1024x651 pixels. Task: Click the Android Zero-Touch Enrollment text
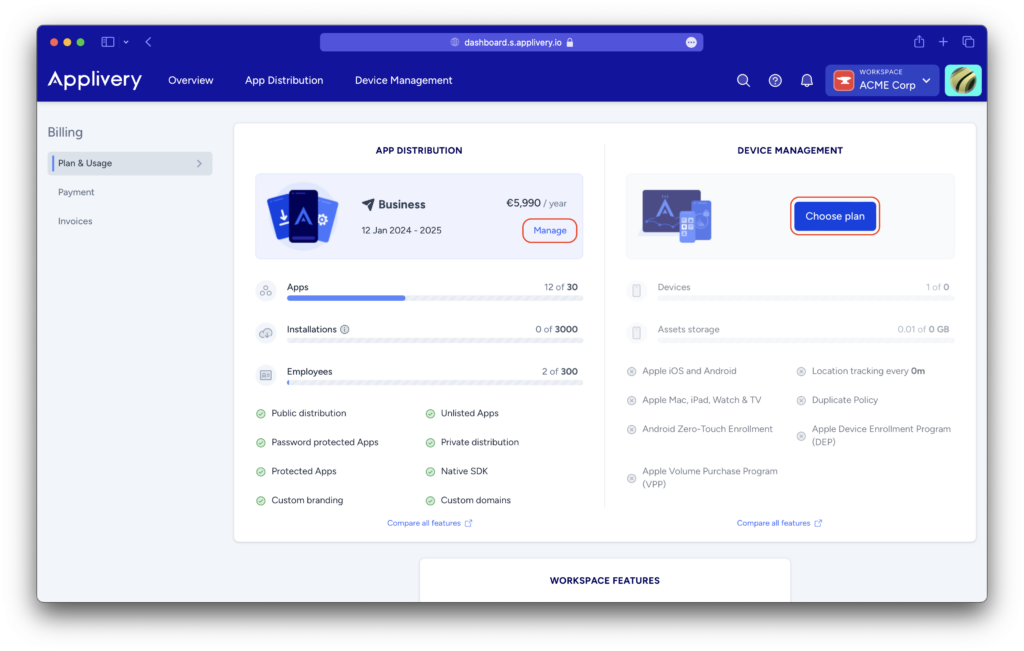pyautogui.click(x=707, y=429)
